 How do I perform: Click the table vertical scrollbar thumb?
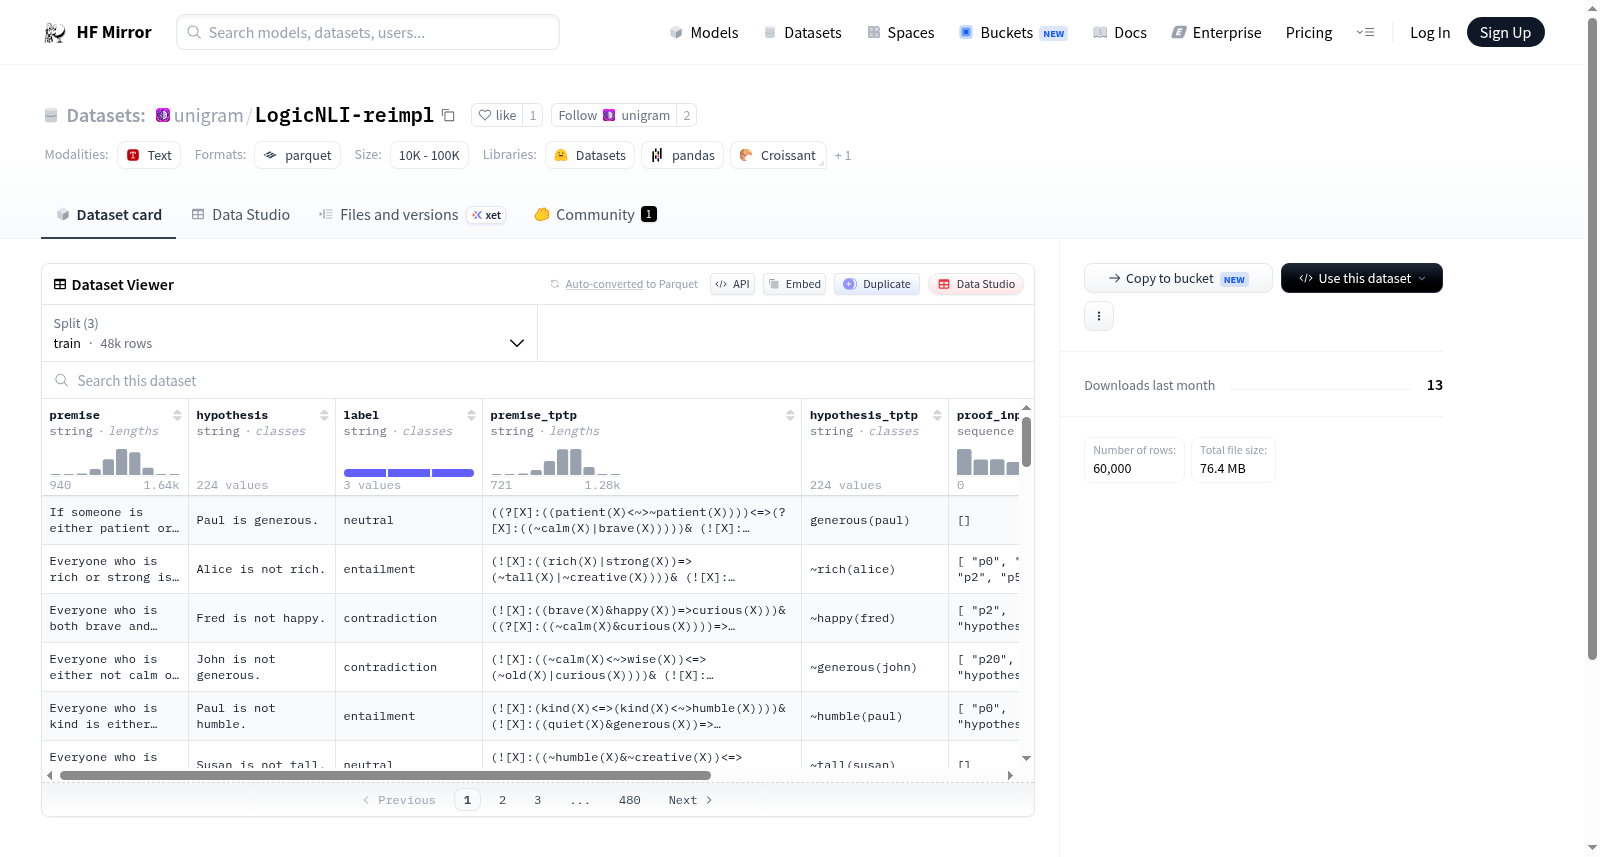(x=1026, y=441)
